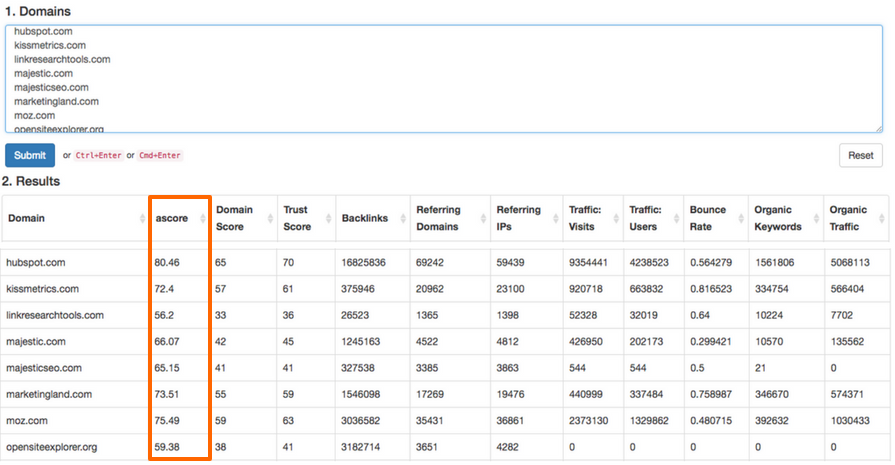Viewport: 895px width, 465px height.
Task: Click ascore value 65.15
Action: [167, 368]
